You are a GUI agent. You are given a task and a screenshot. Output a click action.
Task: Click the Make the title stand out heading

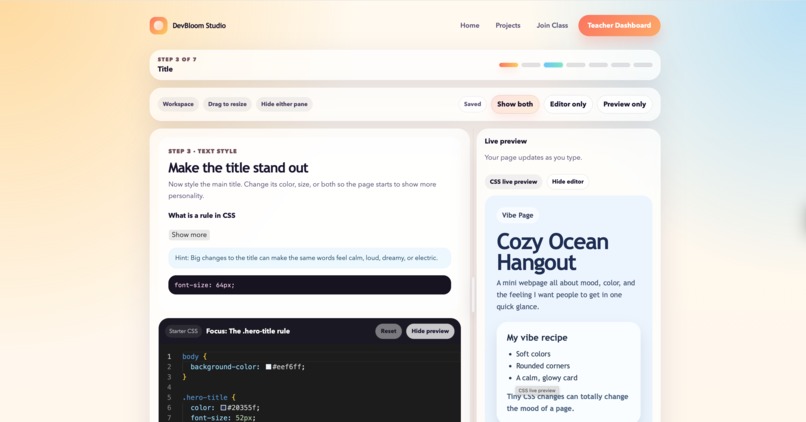(x=238, y=168)
